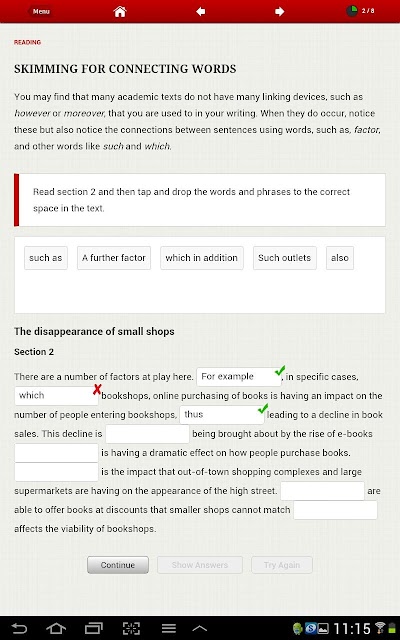The image size is (400, 640).
Task: Click the Continue button
Action: coord(118,565)
